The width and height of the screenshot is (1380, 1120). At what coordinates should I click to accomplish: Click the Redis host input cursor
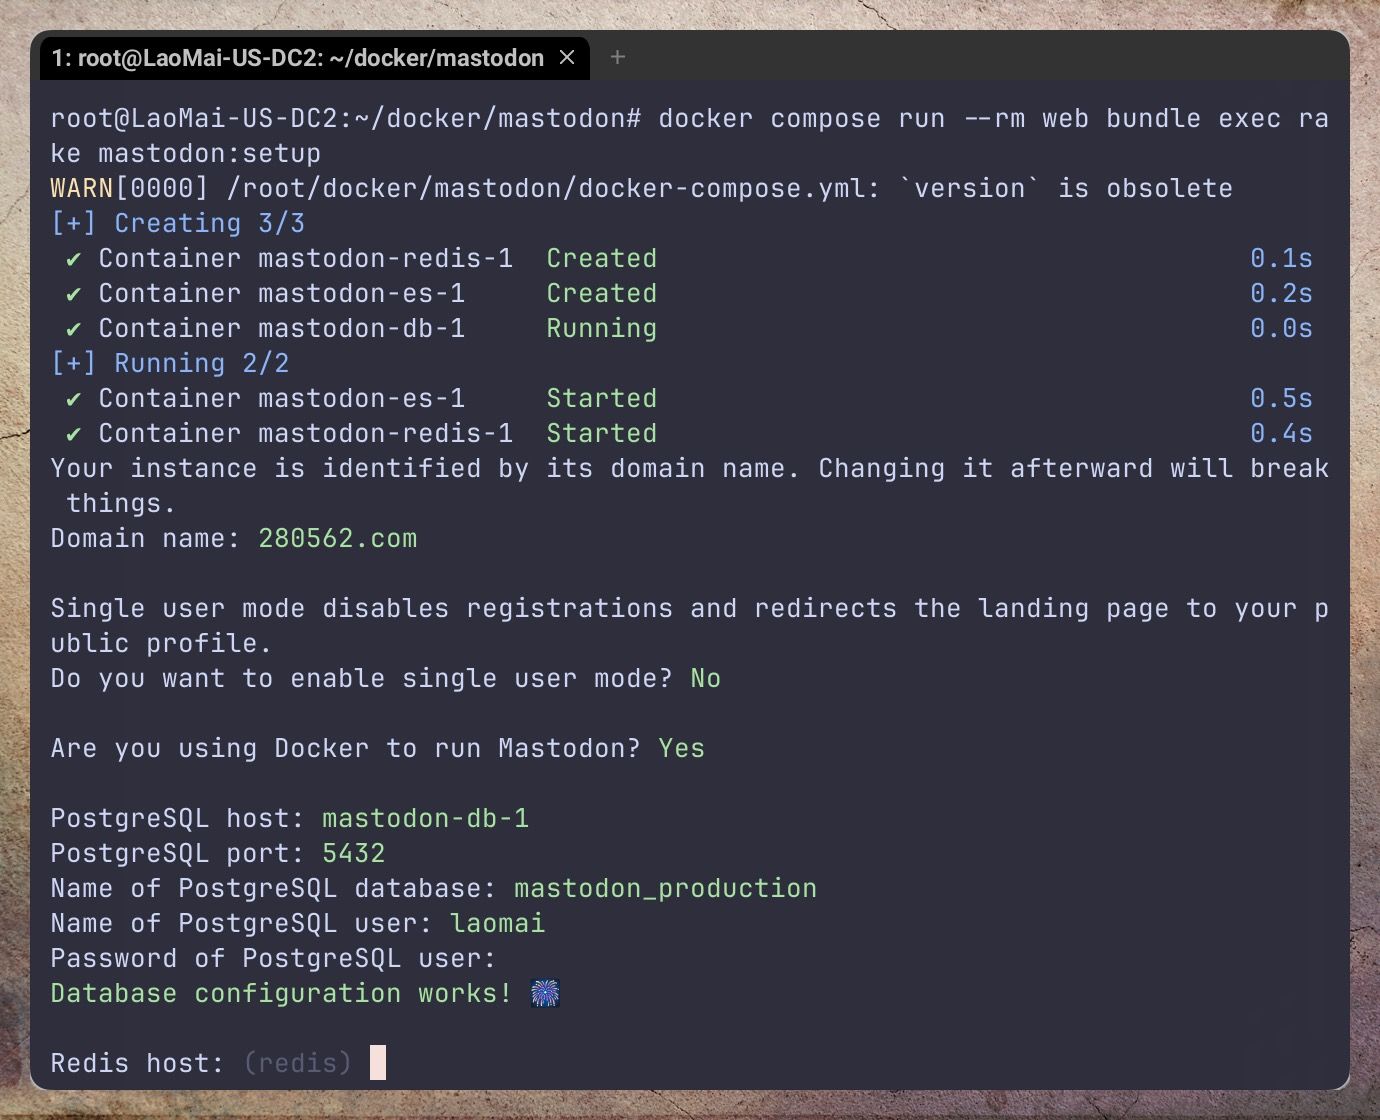(x=378, y=1062)
